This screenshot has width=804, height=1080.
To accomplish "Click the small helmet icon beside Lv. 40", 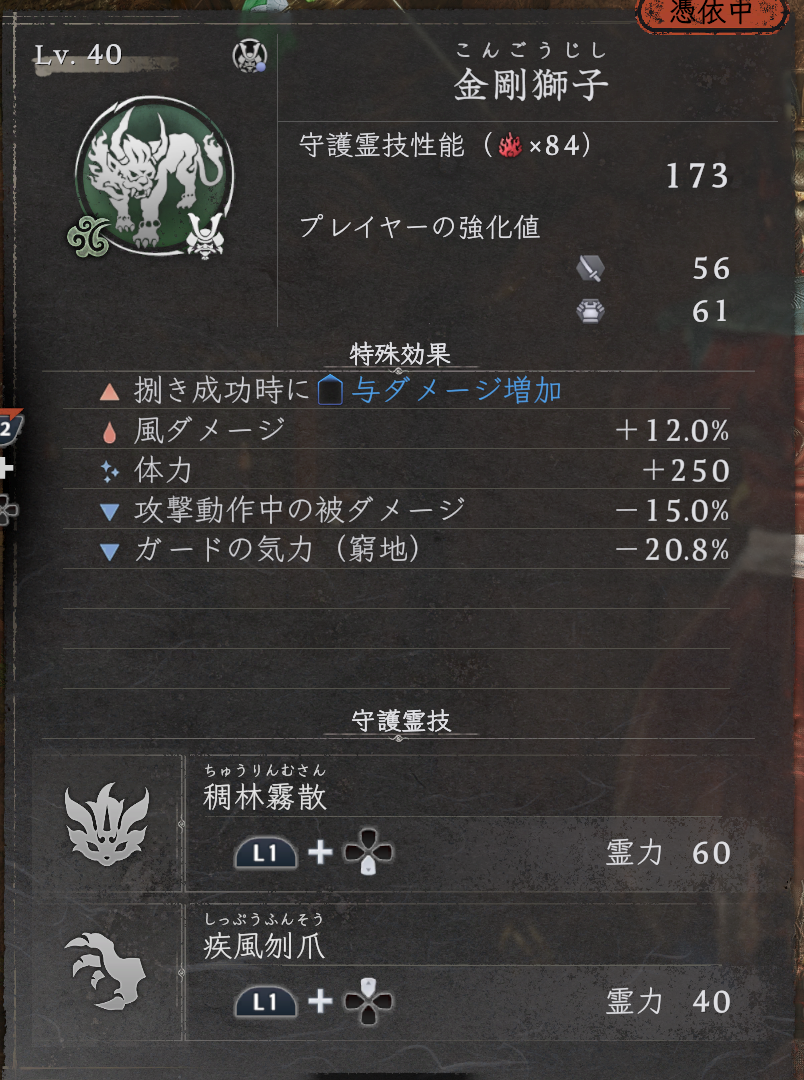I will 249,56.
